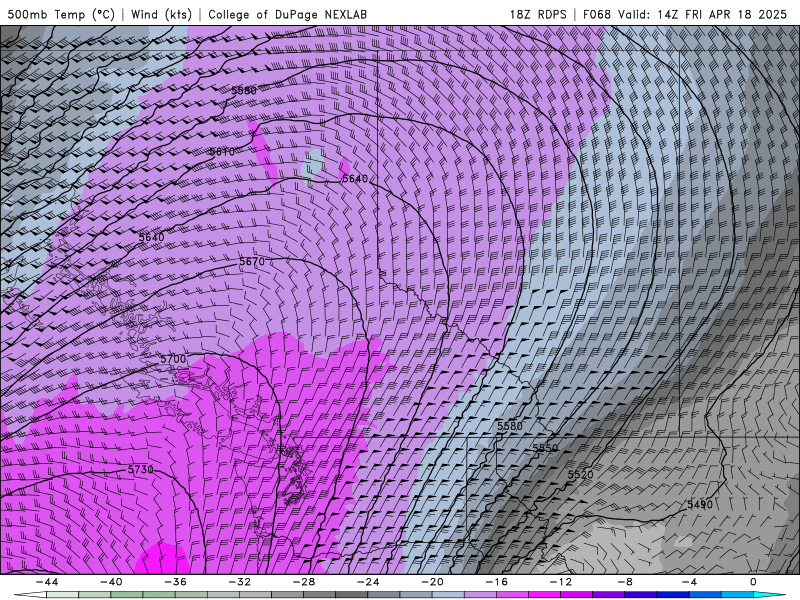Image resolution: width=800 pixels, height=600 pixels.
Task: Click the '500mb Temp (°C)' title text
Action: click(61, 14)
